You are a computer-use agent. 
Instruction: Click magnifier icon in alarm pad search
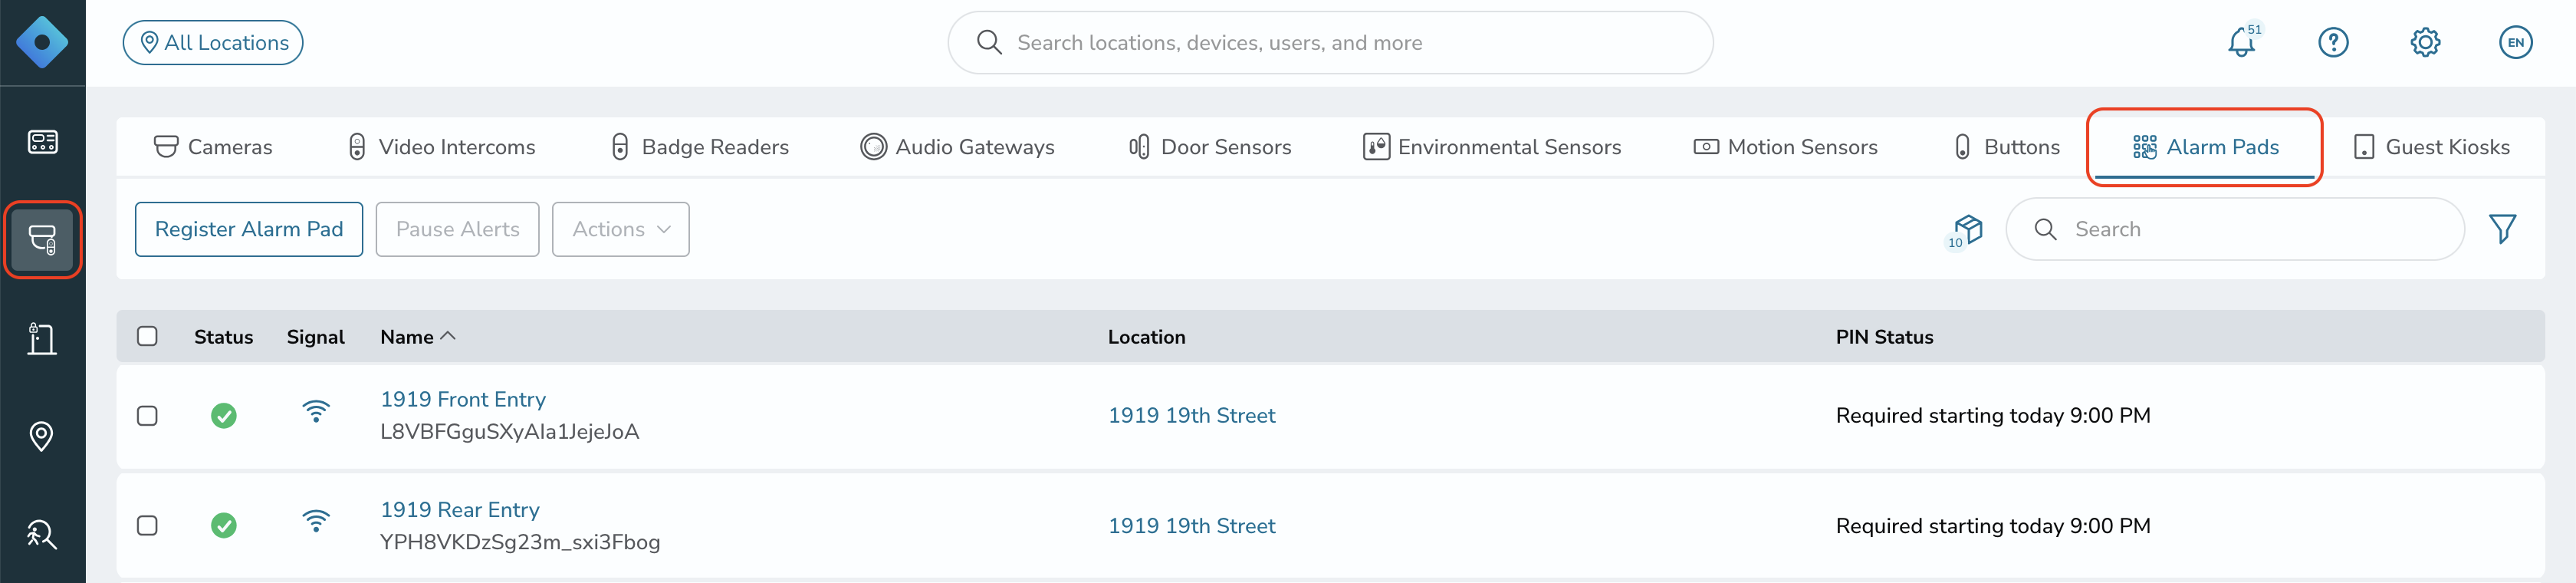[2045, 229]
